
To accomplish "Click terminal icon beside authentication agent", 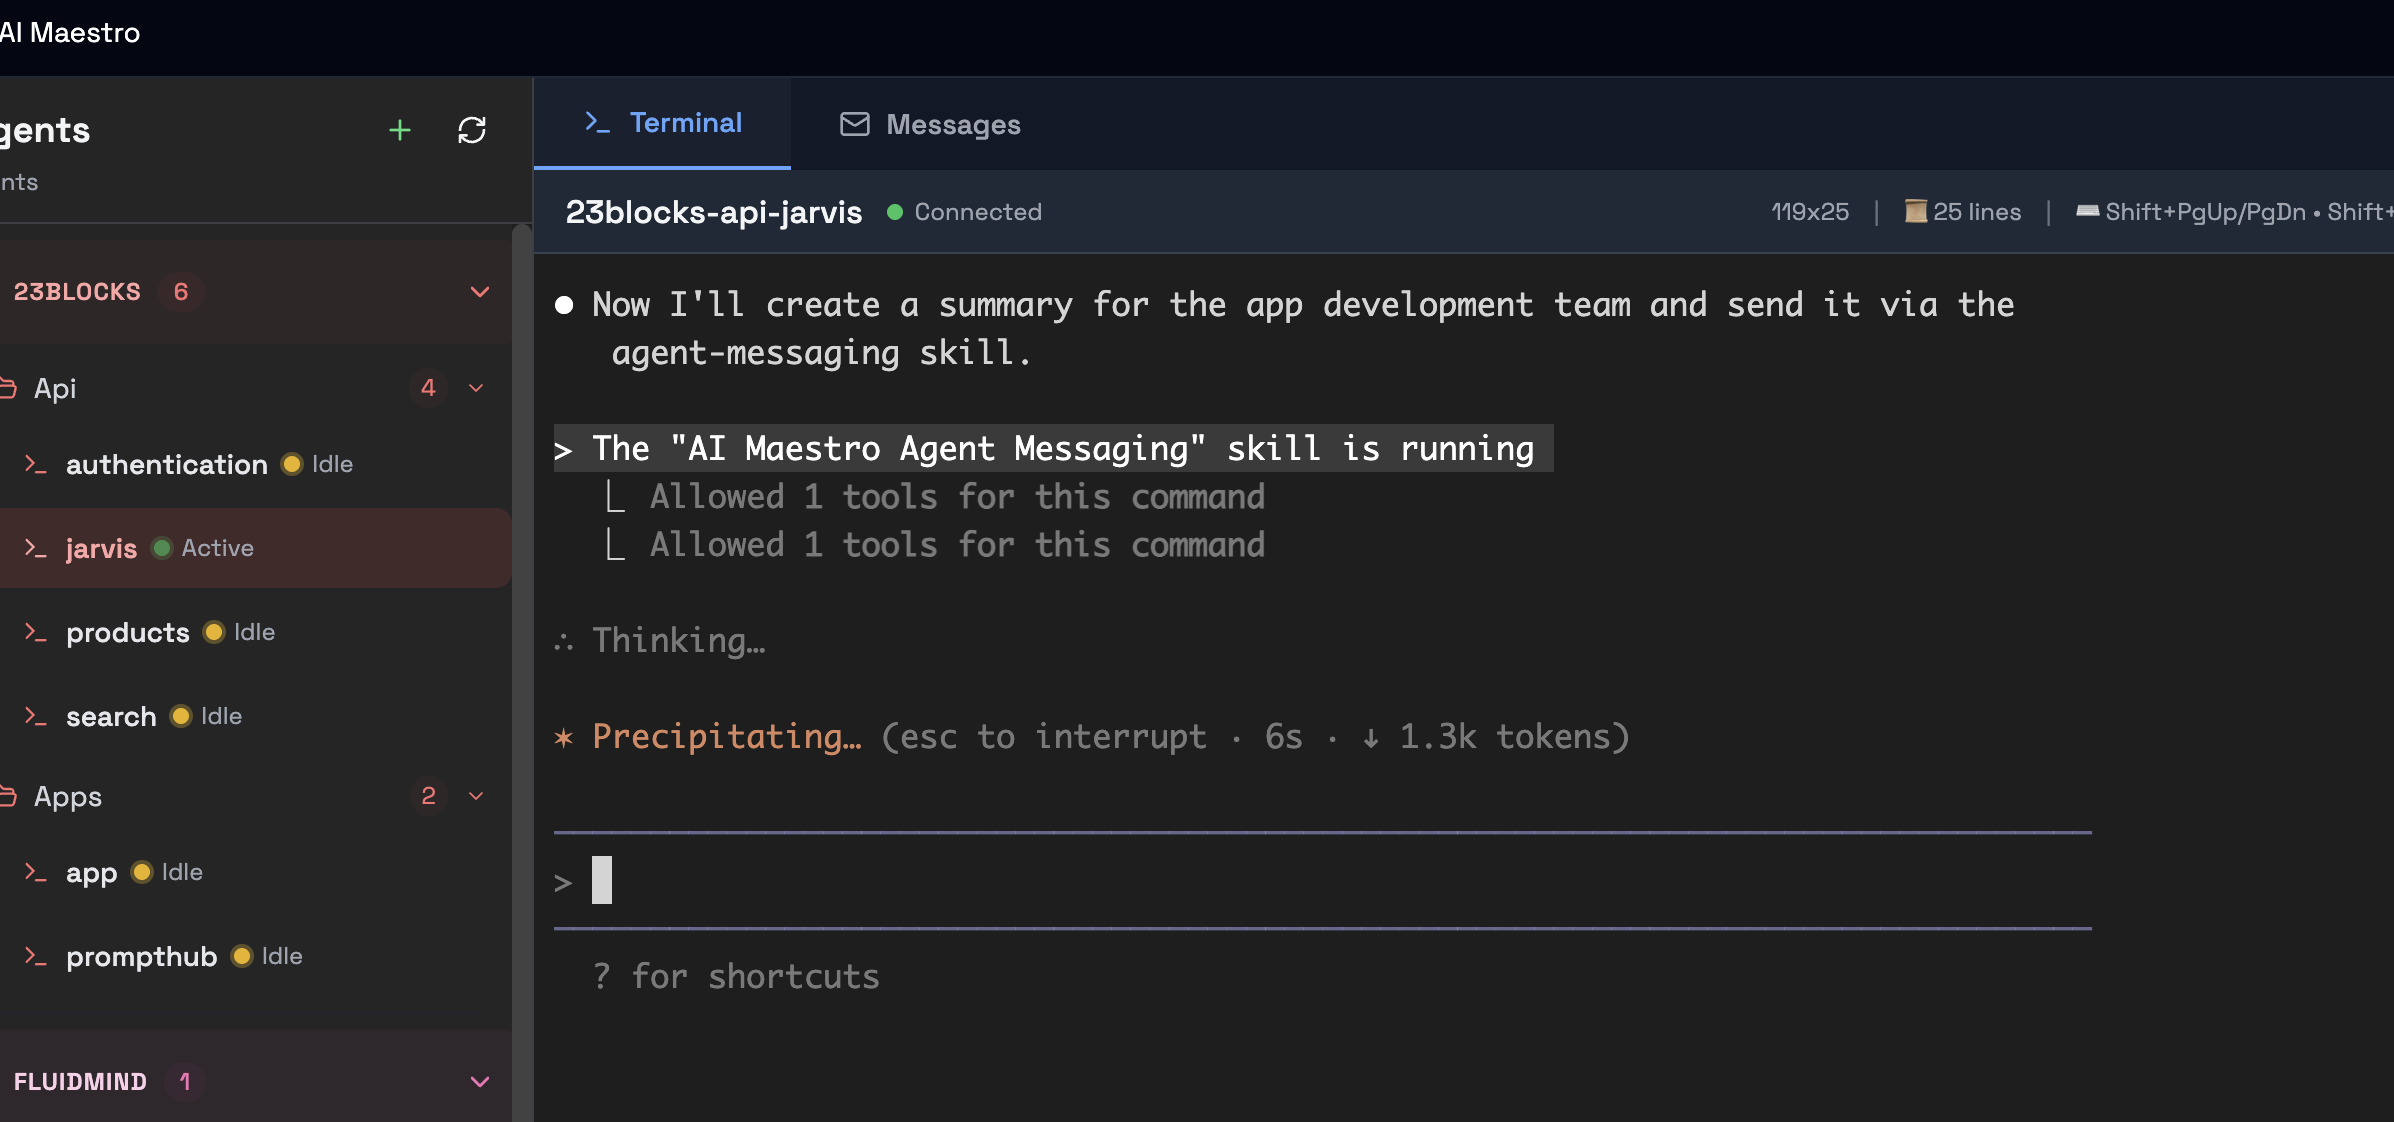I will 36,464.
